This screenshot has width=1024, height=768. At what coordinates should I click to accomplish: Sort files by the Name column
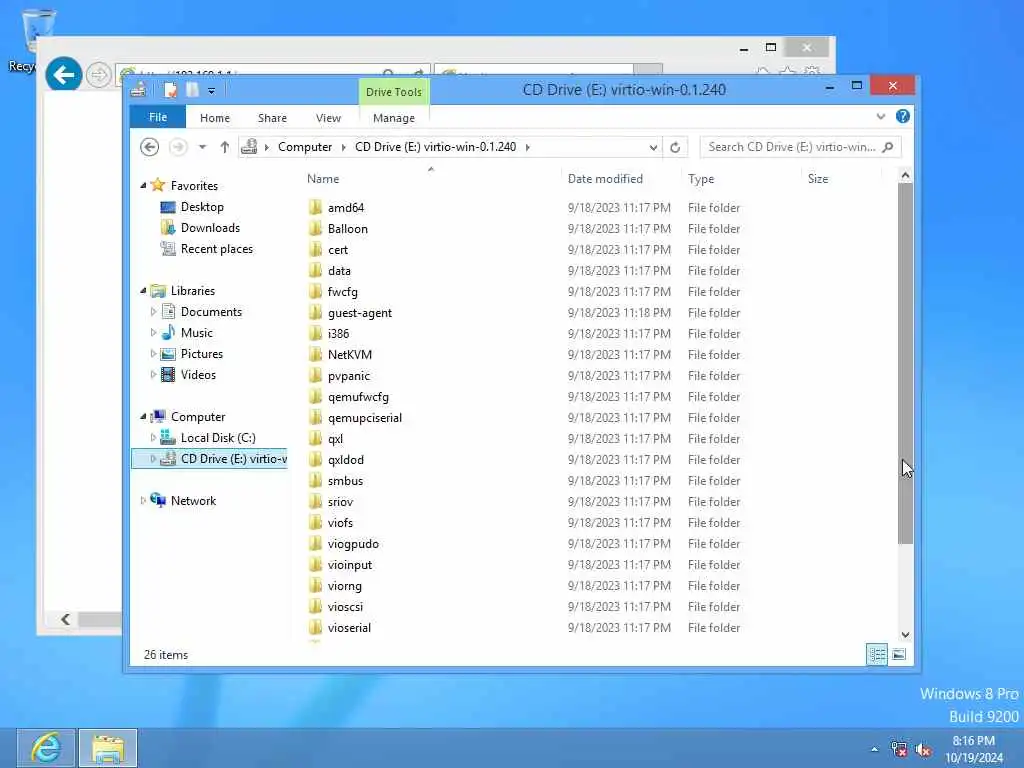[323, 179]
